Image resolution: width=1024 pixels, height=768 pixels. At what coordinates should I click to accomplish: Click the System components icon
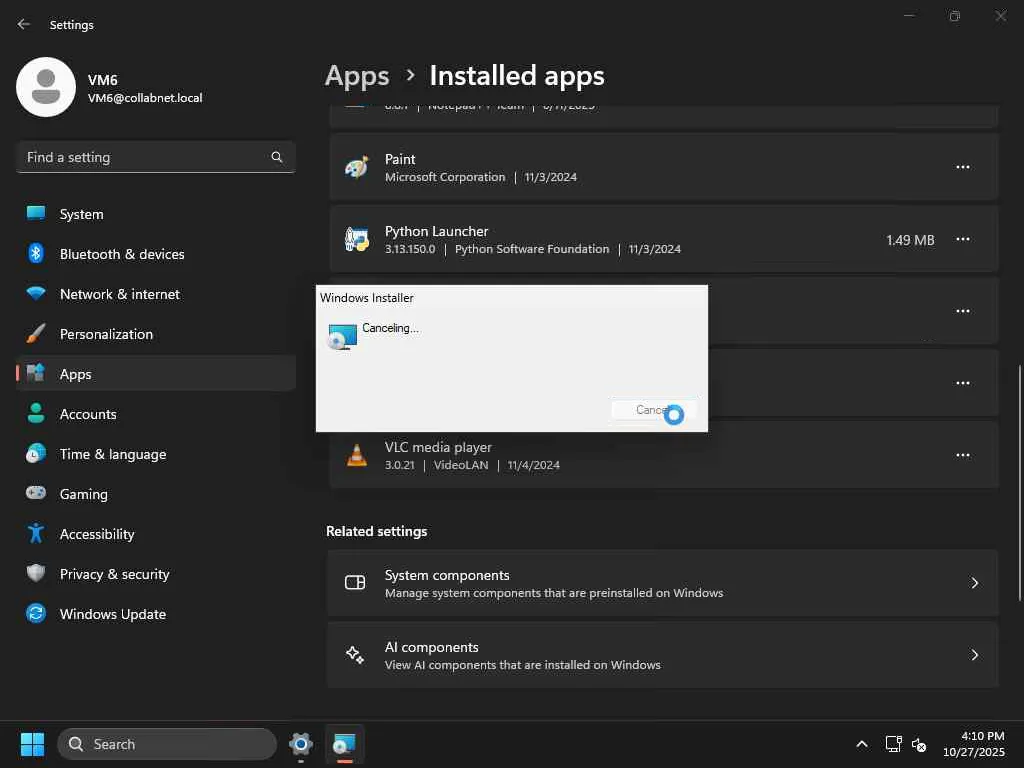click(355, 583)
